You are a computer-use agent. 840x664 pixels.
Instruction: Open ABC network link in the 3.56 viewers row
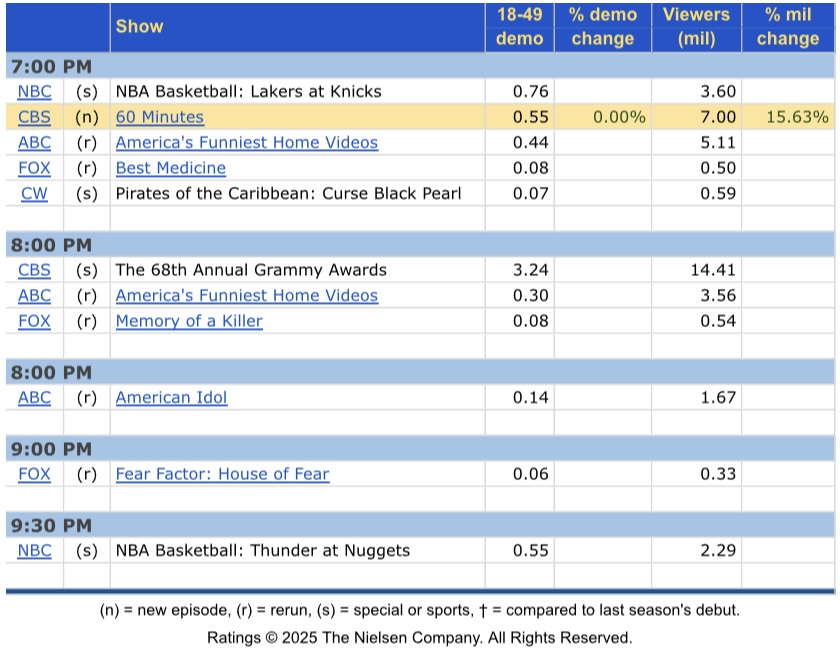34,295
